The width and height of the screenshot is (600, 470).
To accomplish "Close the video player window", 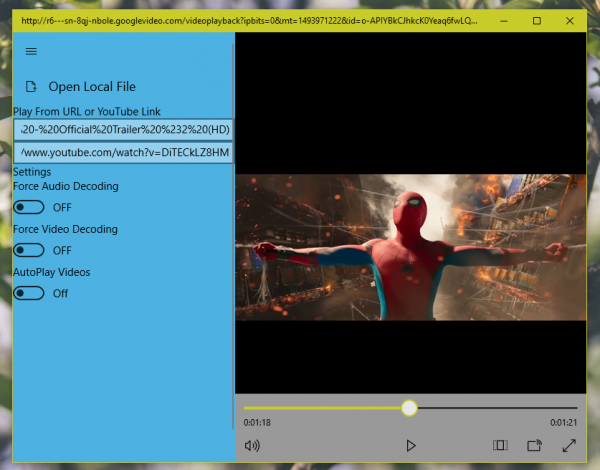I will click(570, 21).
